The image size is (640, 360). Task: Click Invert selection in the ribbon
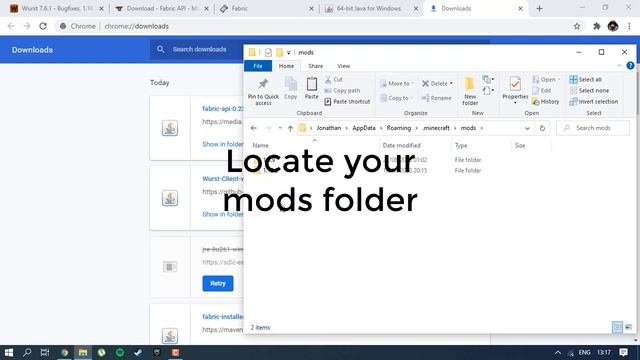tap(593, 102)
